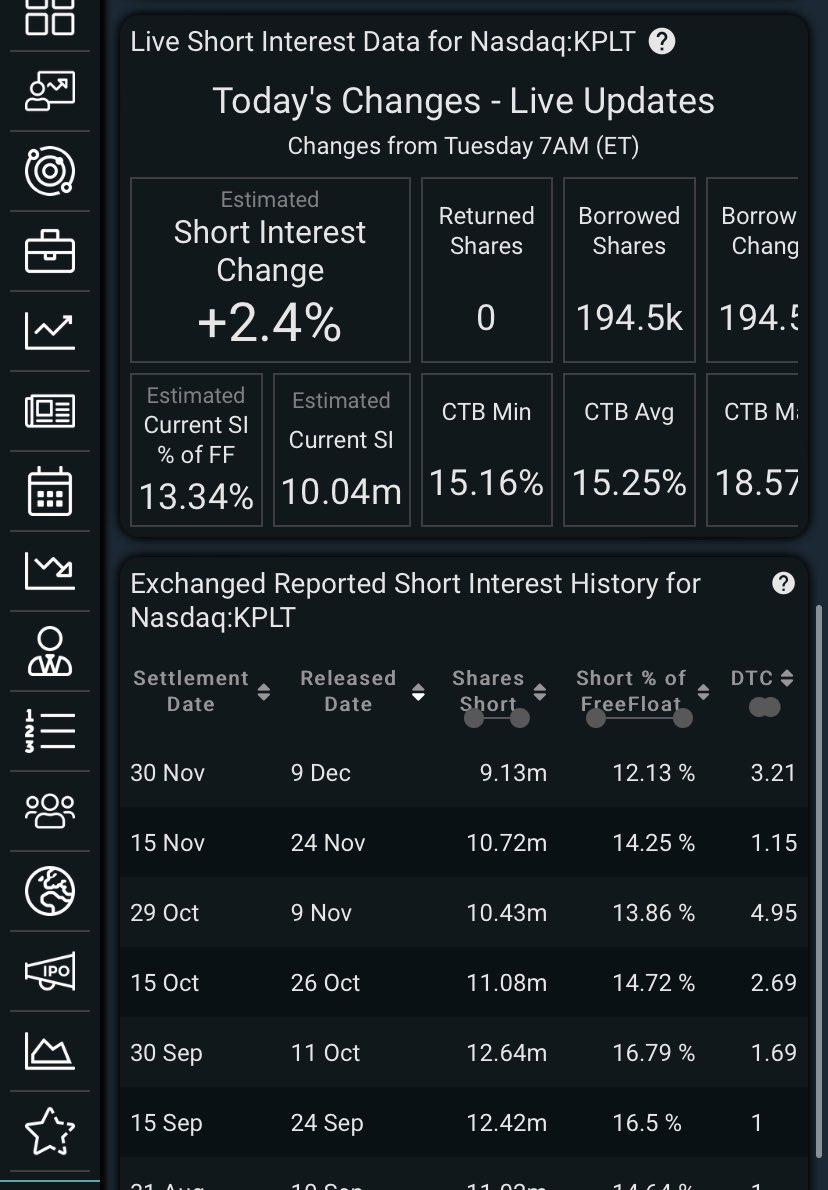This screenshot has height=1190, width=828.
Task: Click right handle of Shares Short range slider
Action: coord(520,718)
